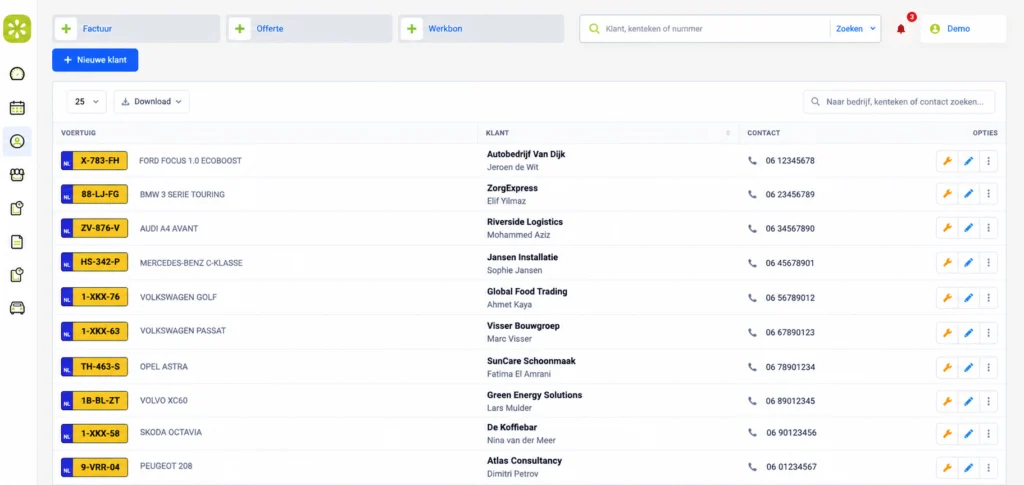
Task: Open the car icon at sidebar bottom
Action: [17, 308]
